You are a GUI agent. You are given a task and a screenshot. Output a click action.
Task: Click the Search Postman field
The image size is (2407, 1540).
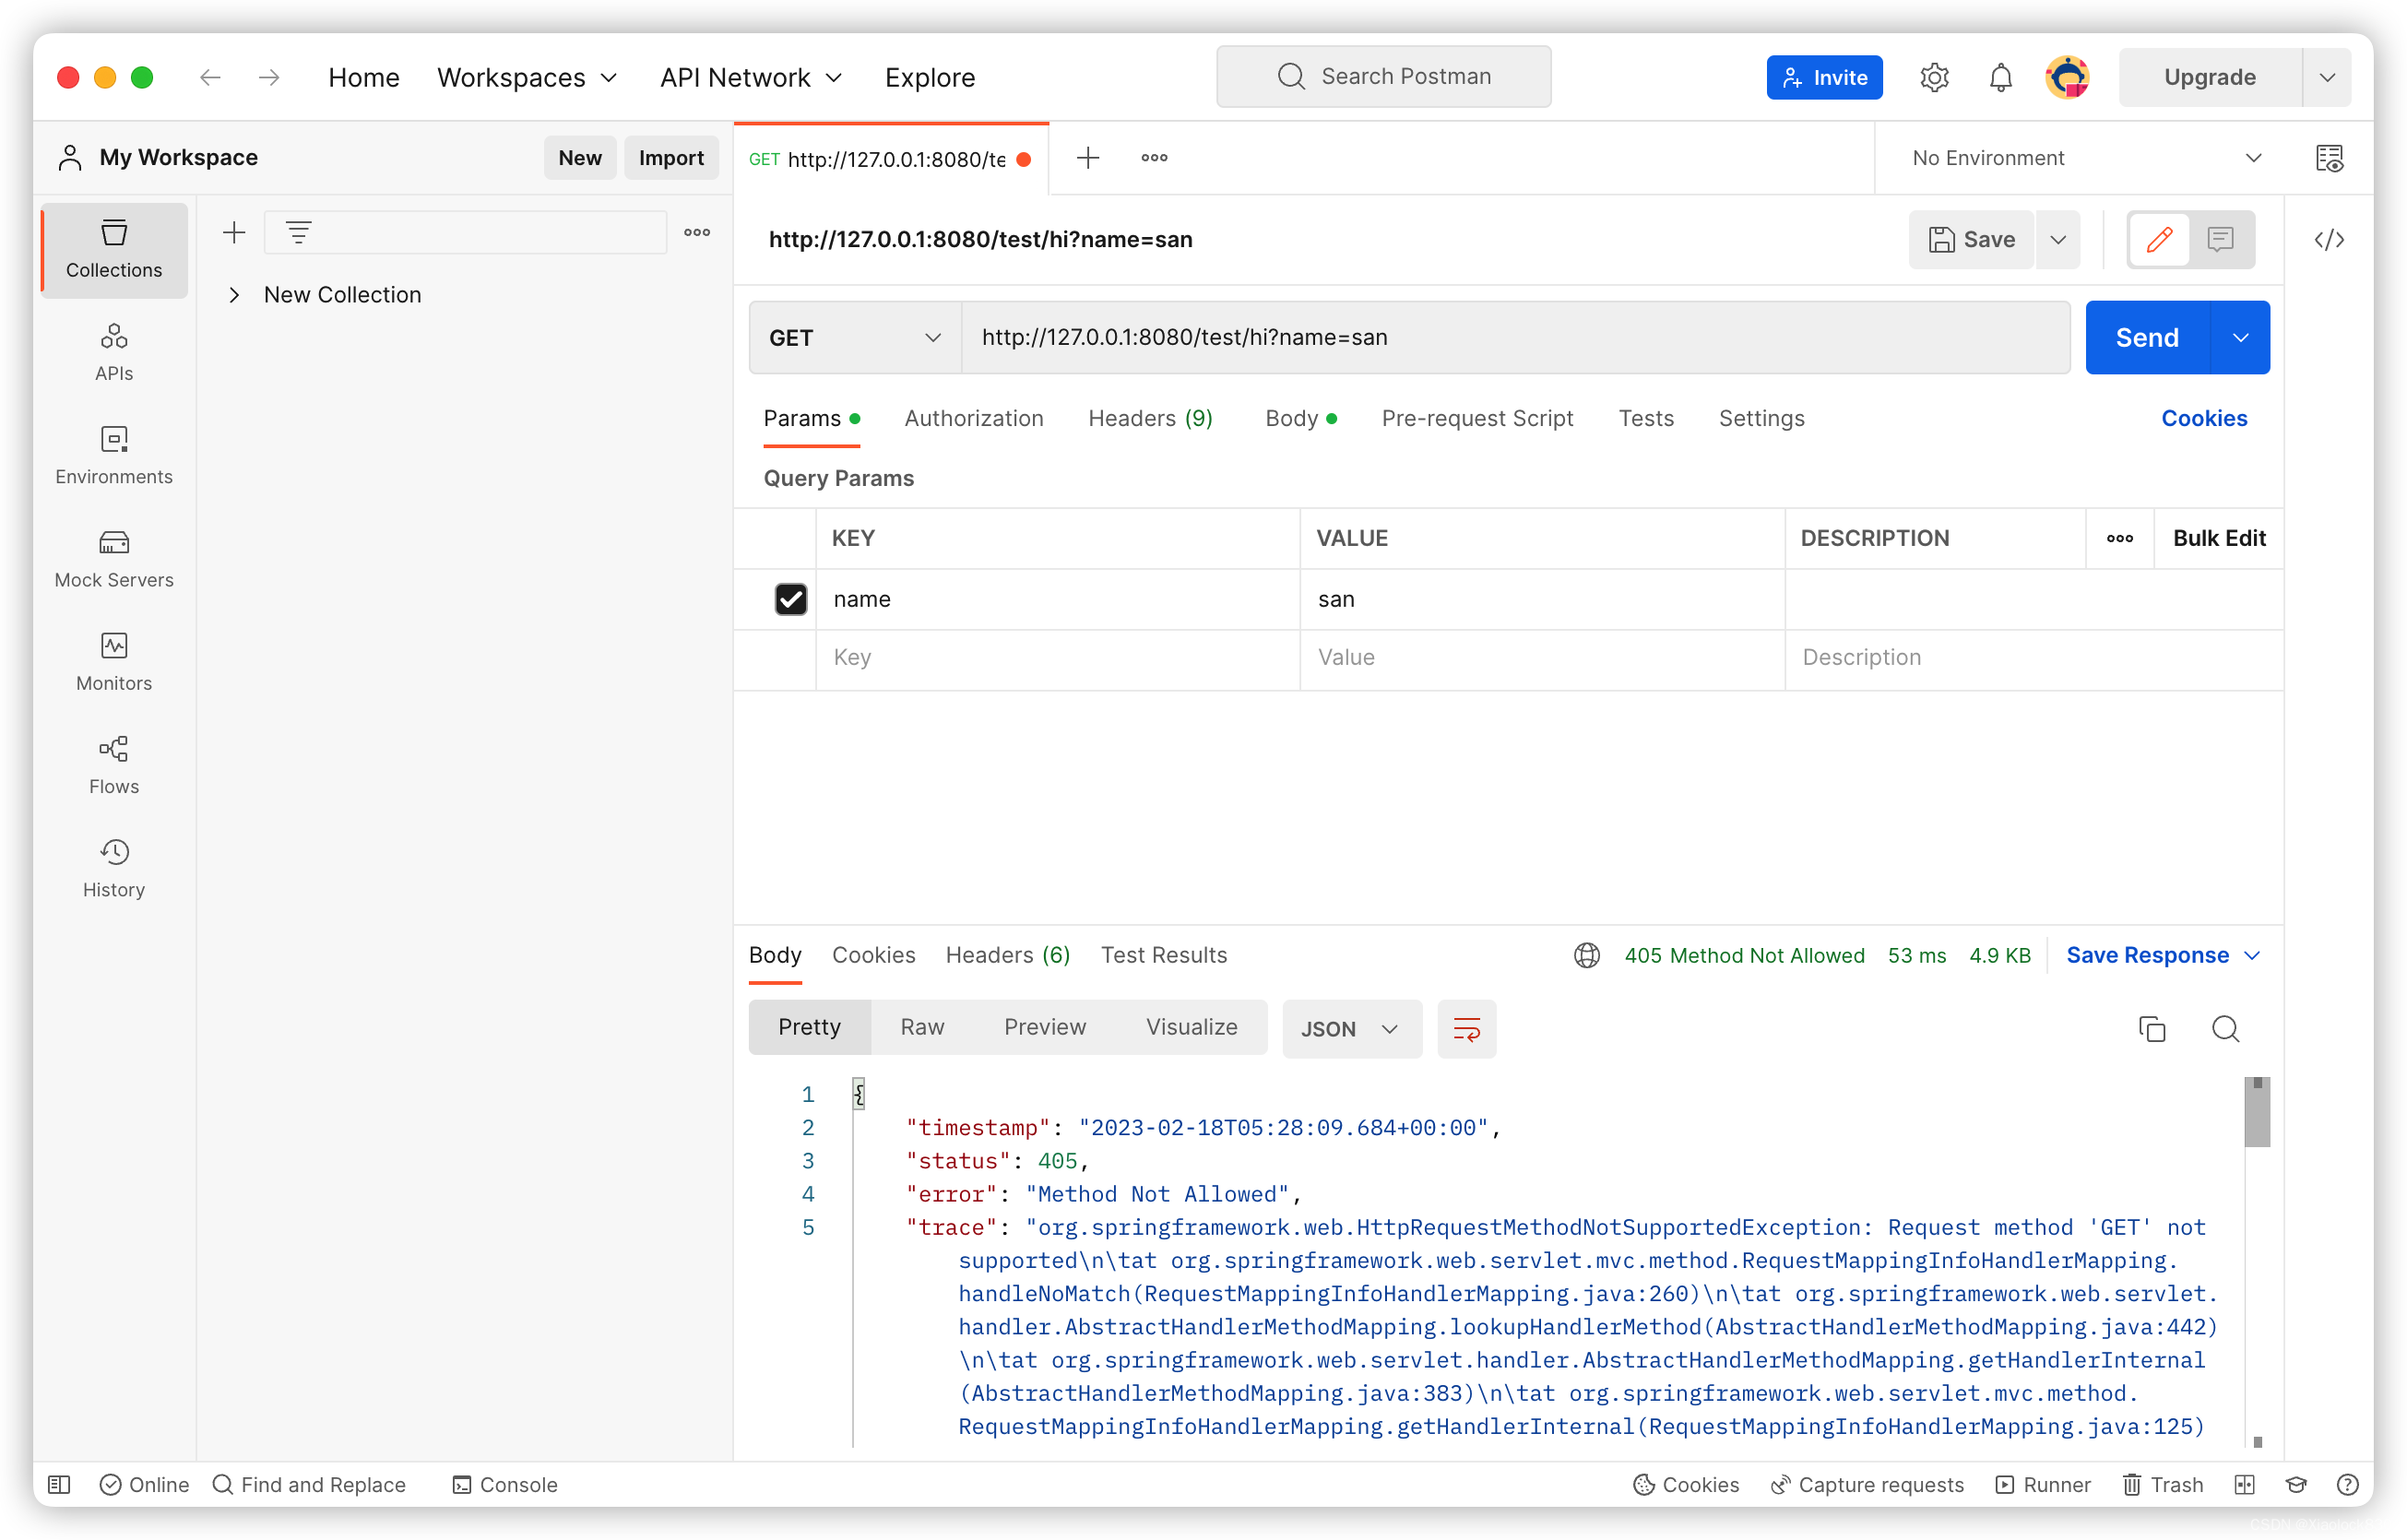(1383, 76)
